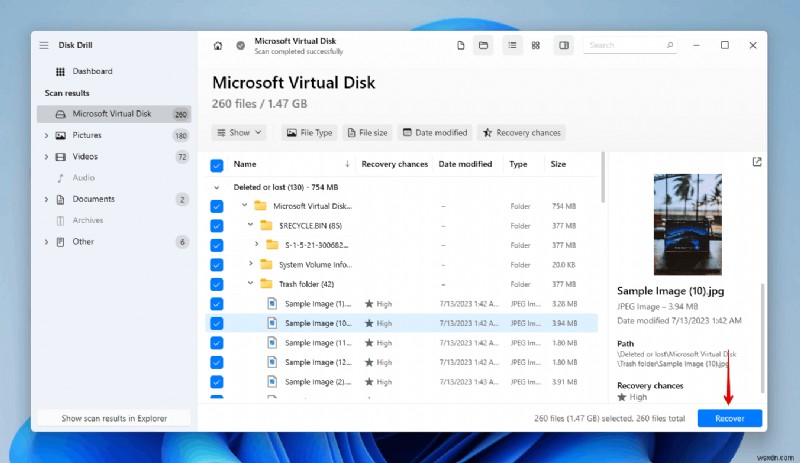Sort by Recovery chances column header
800x463 pixels.
tap(394, 164)
